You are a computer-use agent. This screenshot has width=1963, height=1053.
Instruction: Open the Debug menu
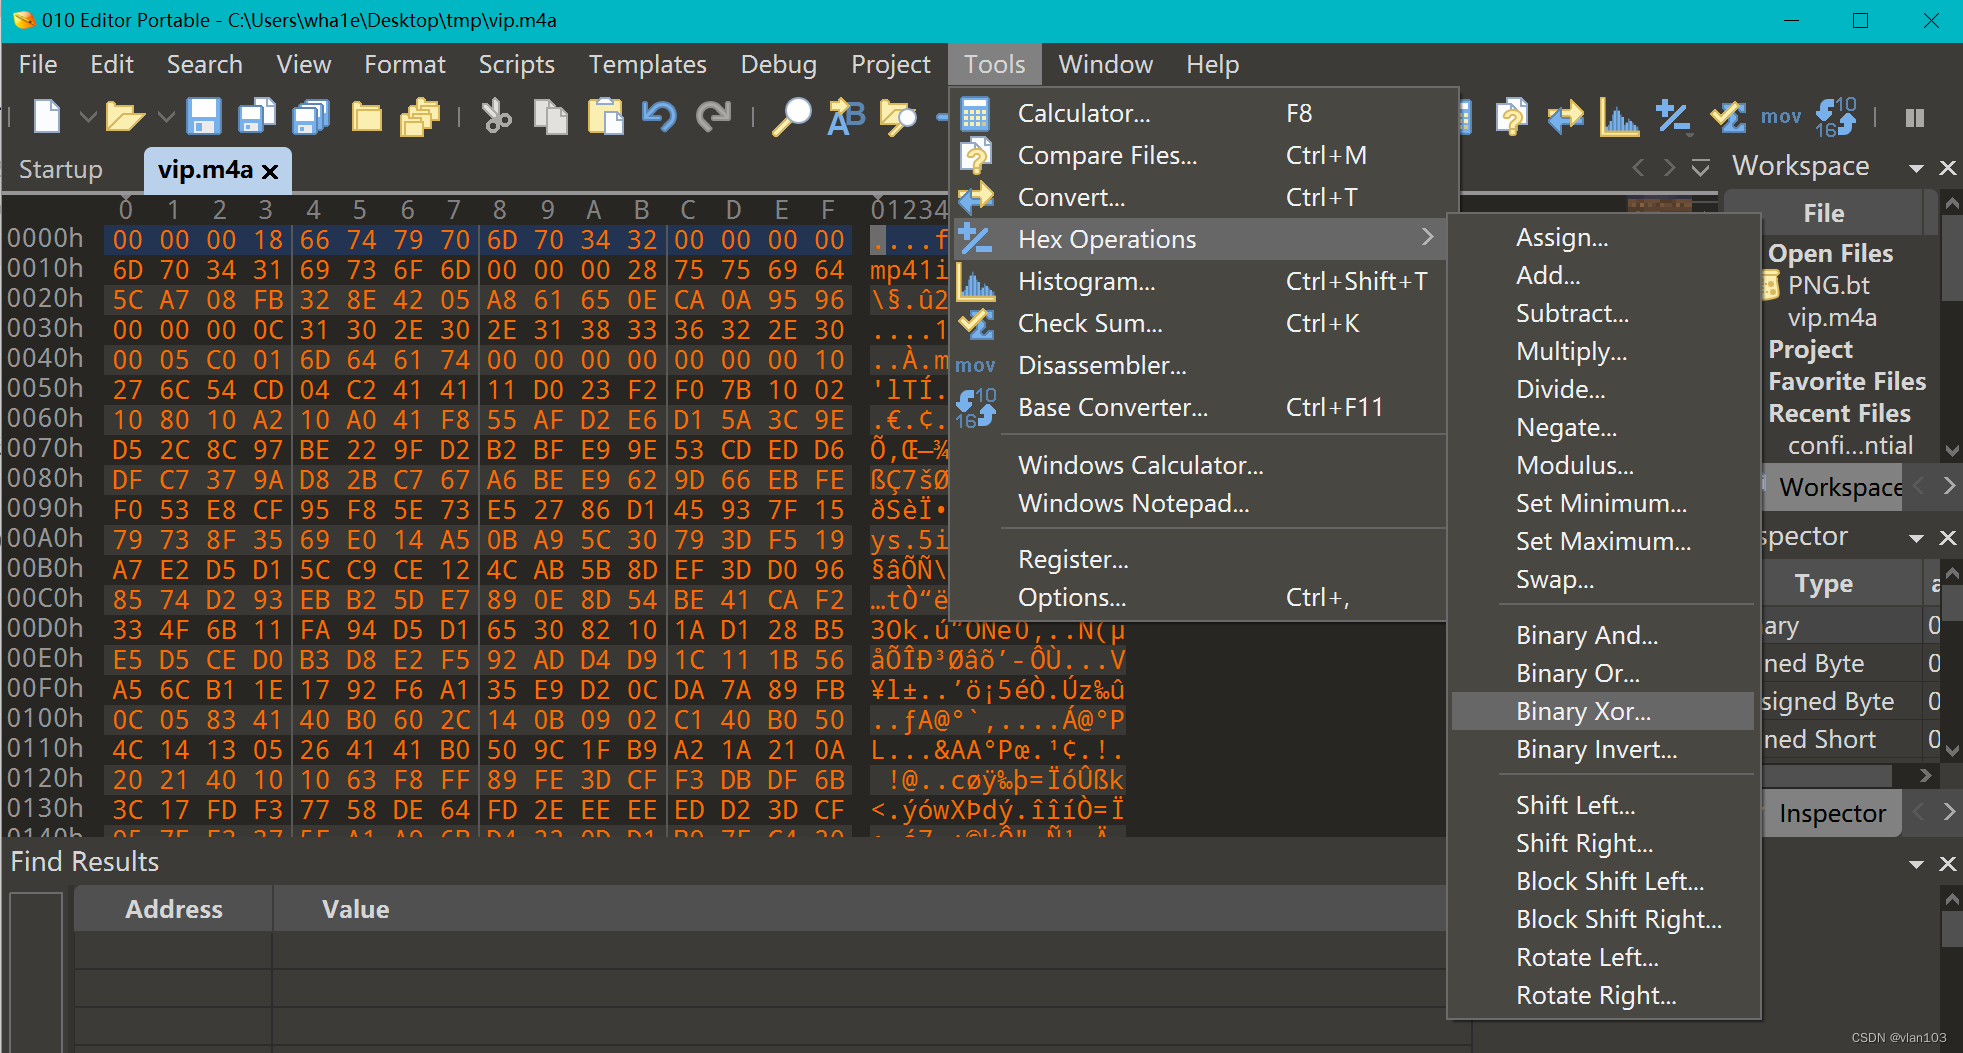[778, 64]
